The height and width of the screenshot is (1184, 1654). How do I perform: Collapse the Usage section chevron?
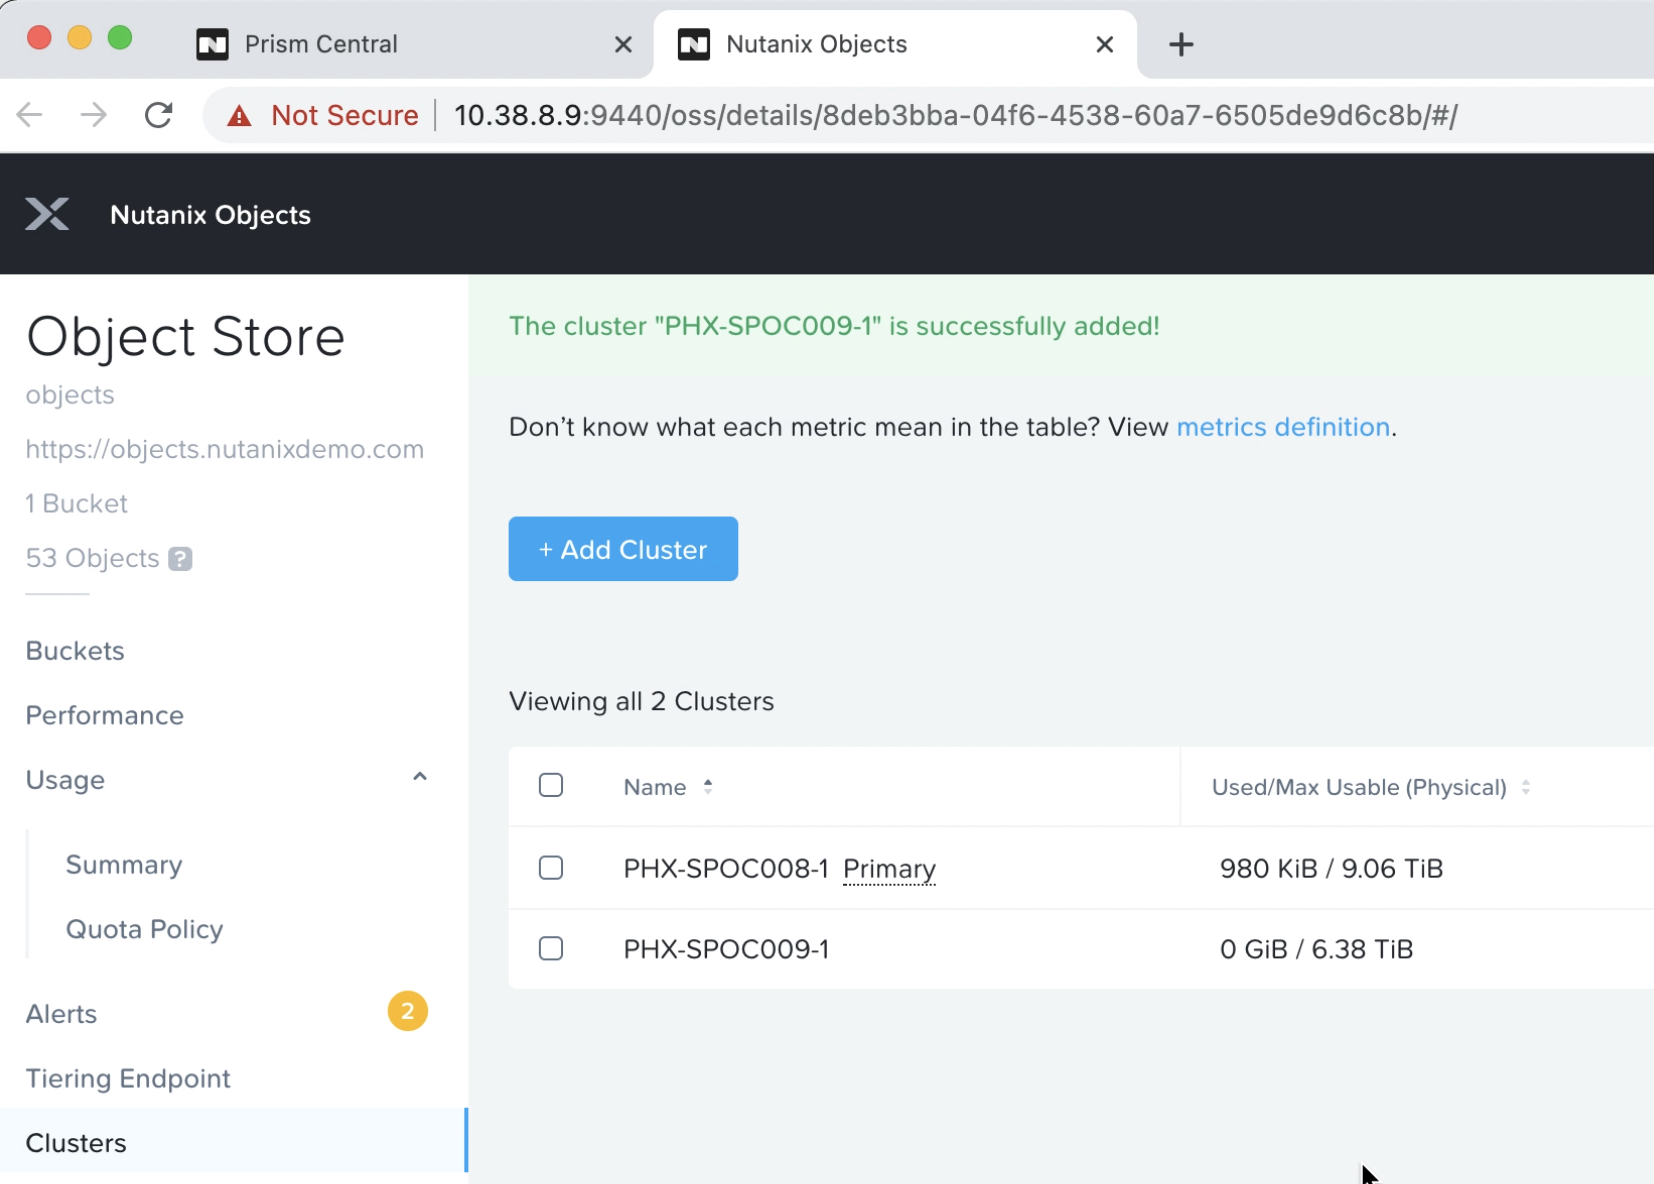coord(420,778)
